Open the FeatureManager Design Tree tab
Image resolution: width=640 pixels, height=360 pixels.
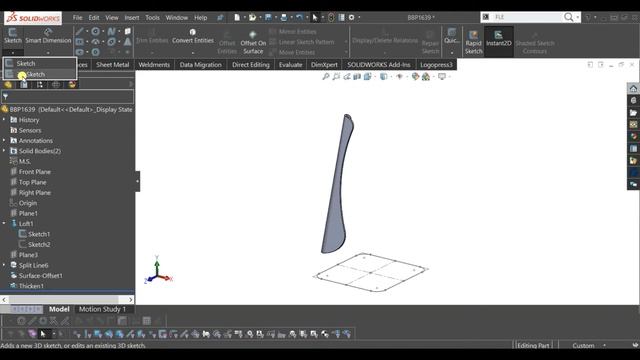(8, 84)
